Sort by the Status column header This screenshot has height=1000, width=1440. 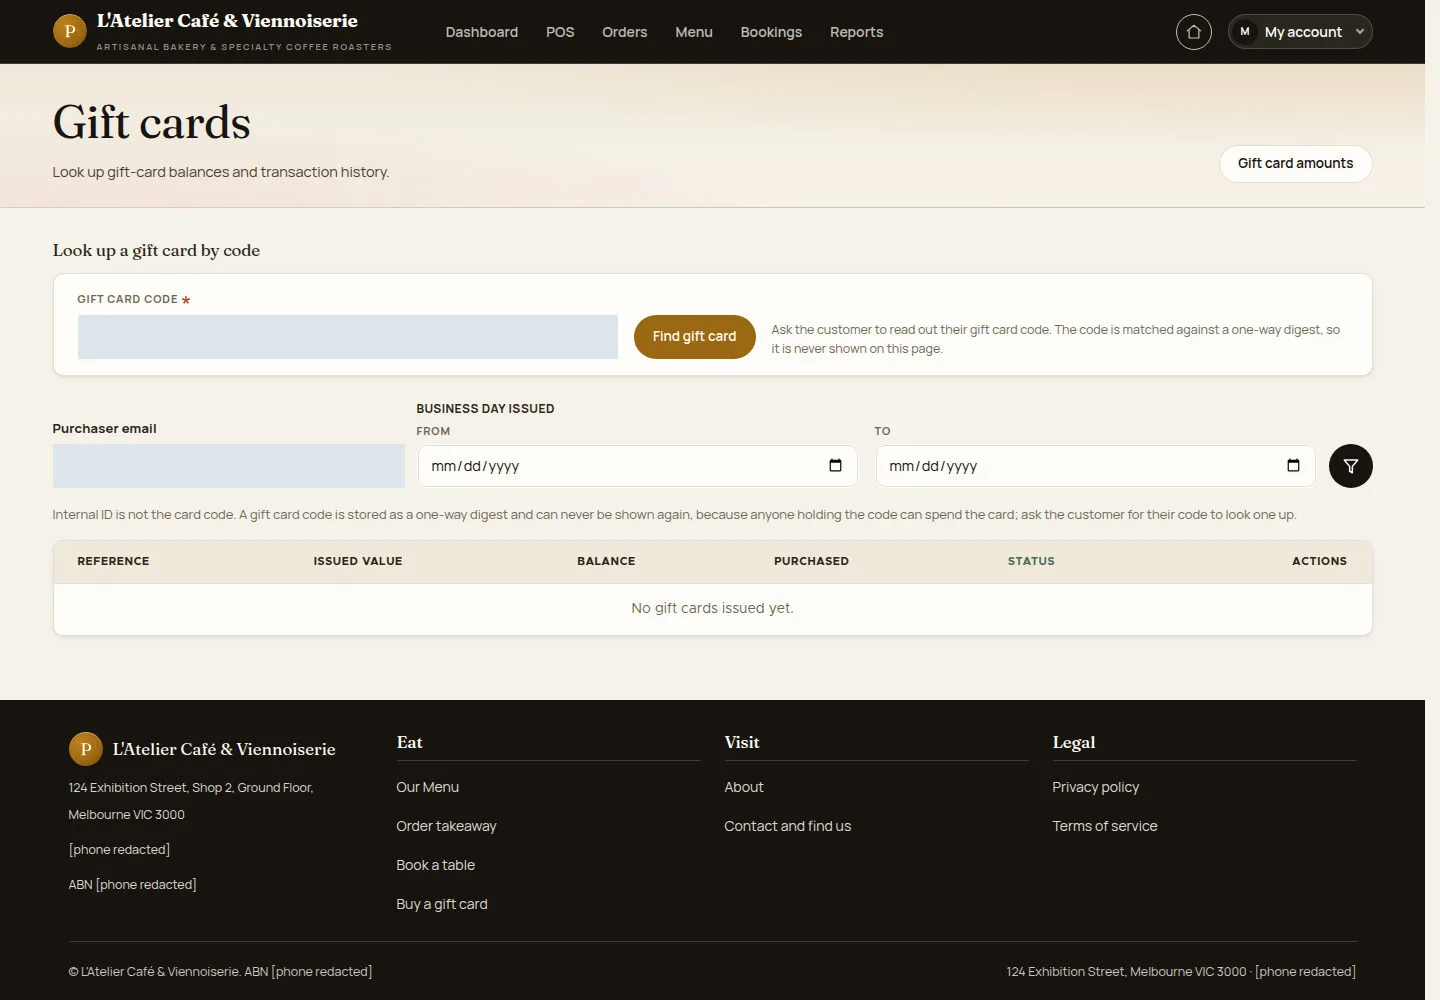(1031, 561)
